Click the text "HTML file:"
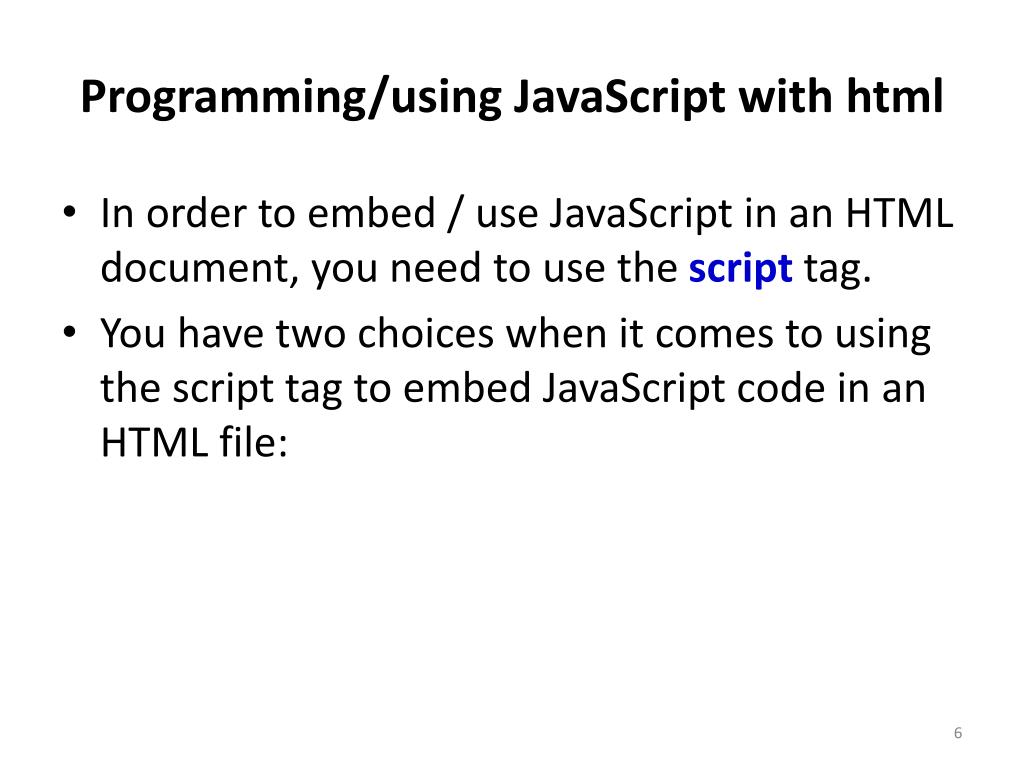Screen dimensions: 1024x768 194,443
